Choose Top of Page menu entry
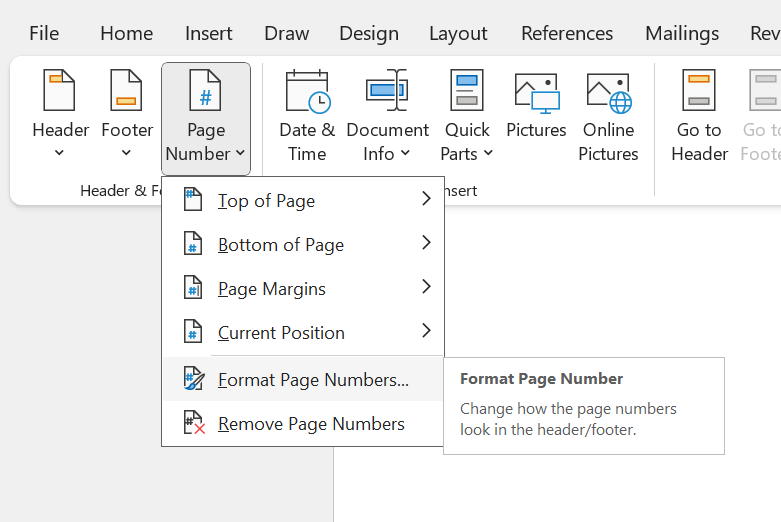The width and height of the screenshot is (781, 522). coord(303,200)
